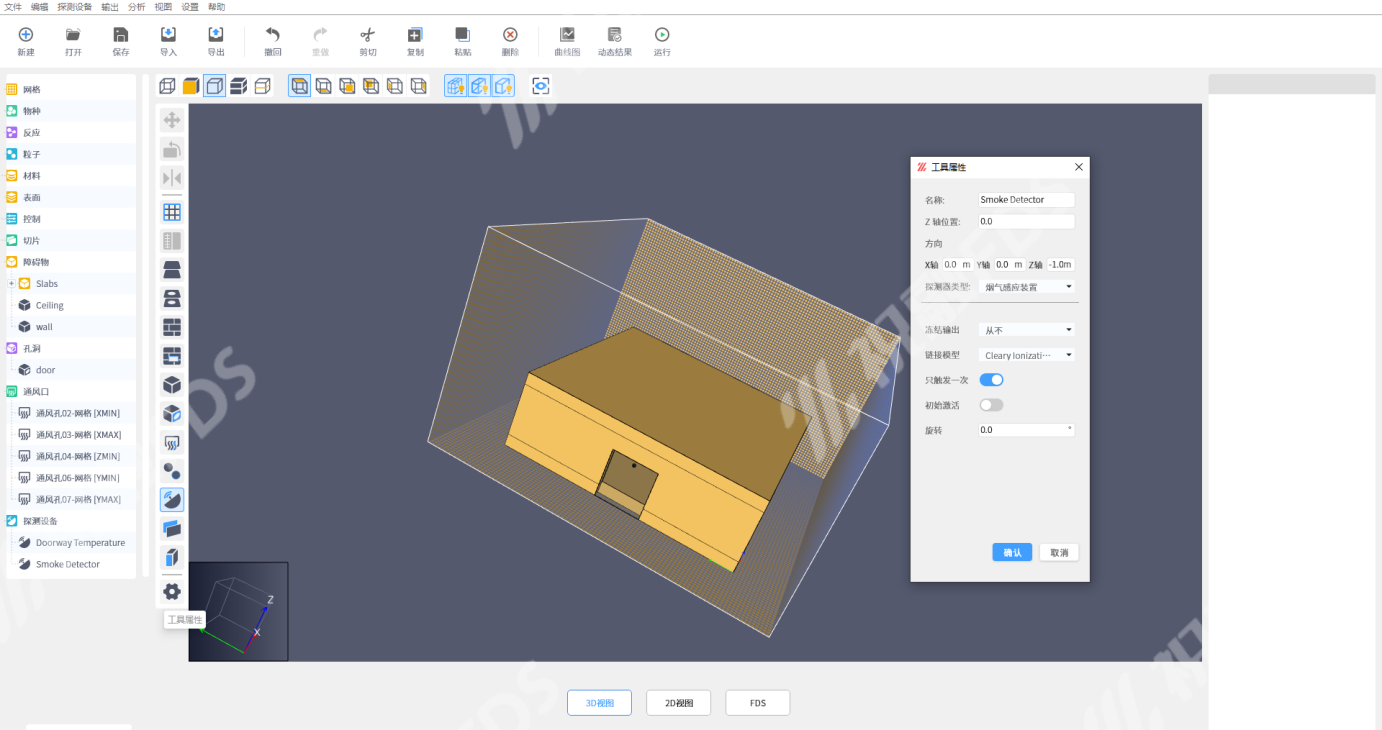Click the 剪切 (Cut) scissors icon

[368, 35]
